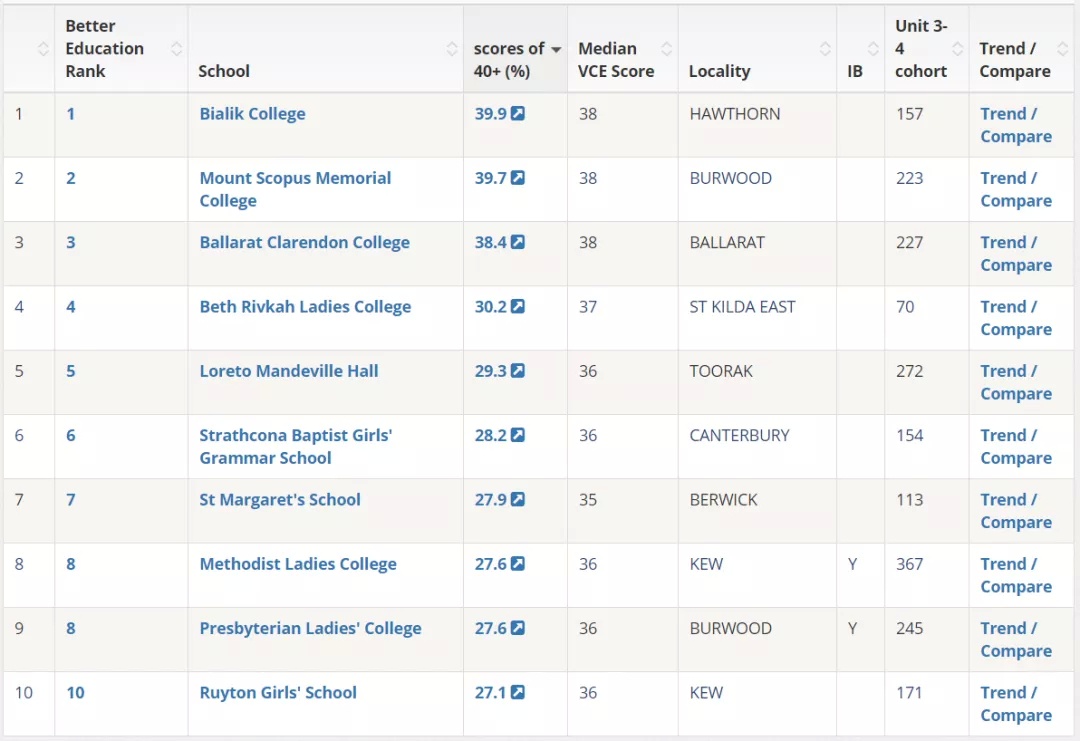Open Trend / Compare for Methodist Ladies College
The image size is (1080, 741).
click(x=1016, y=575)
